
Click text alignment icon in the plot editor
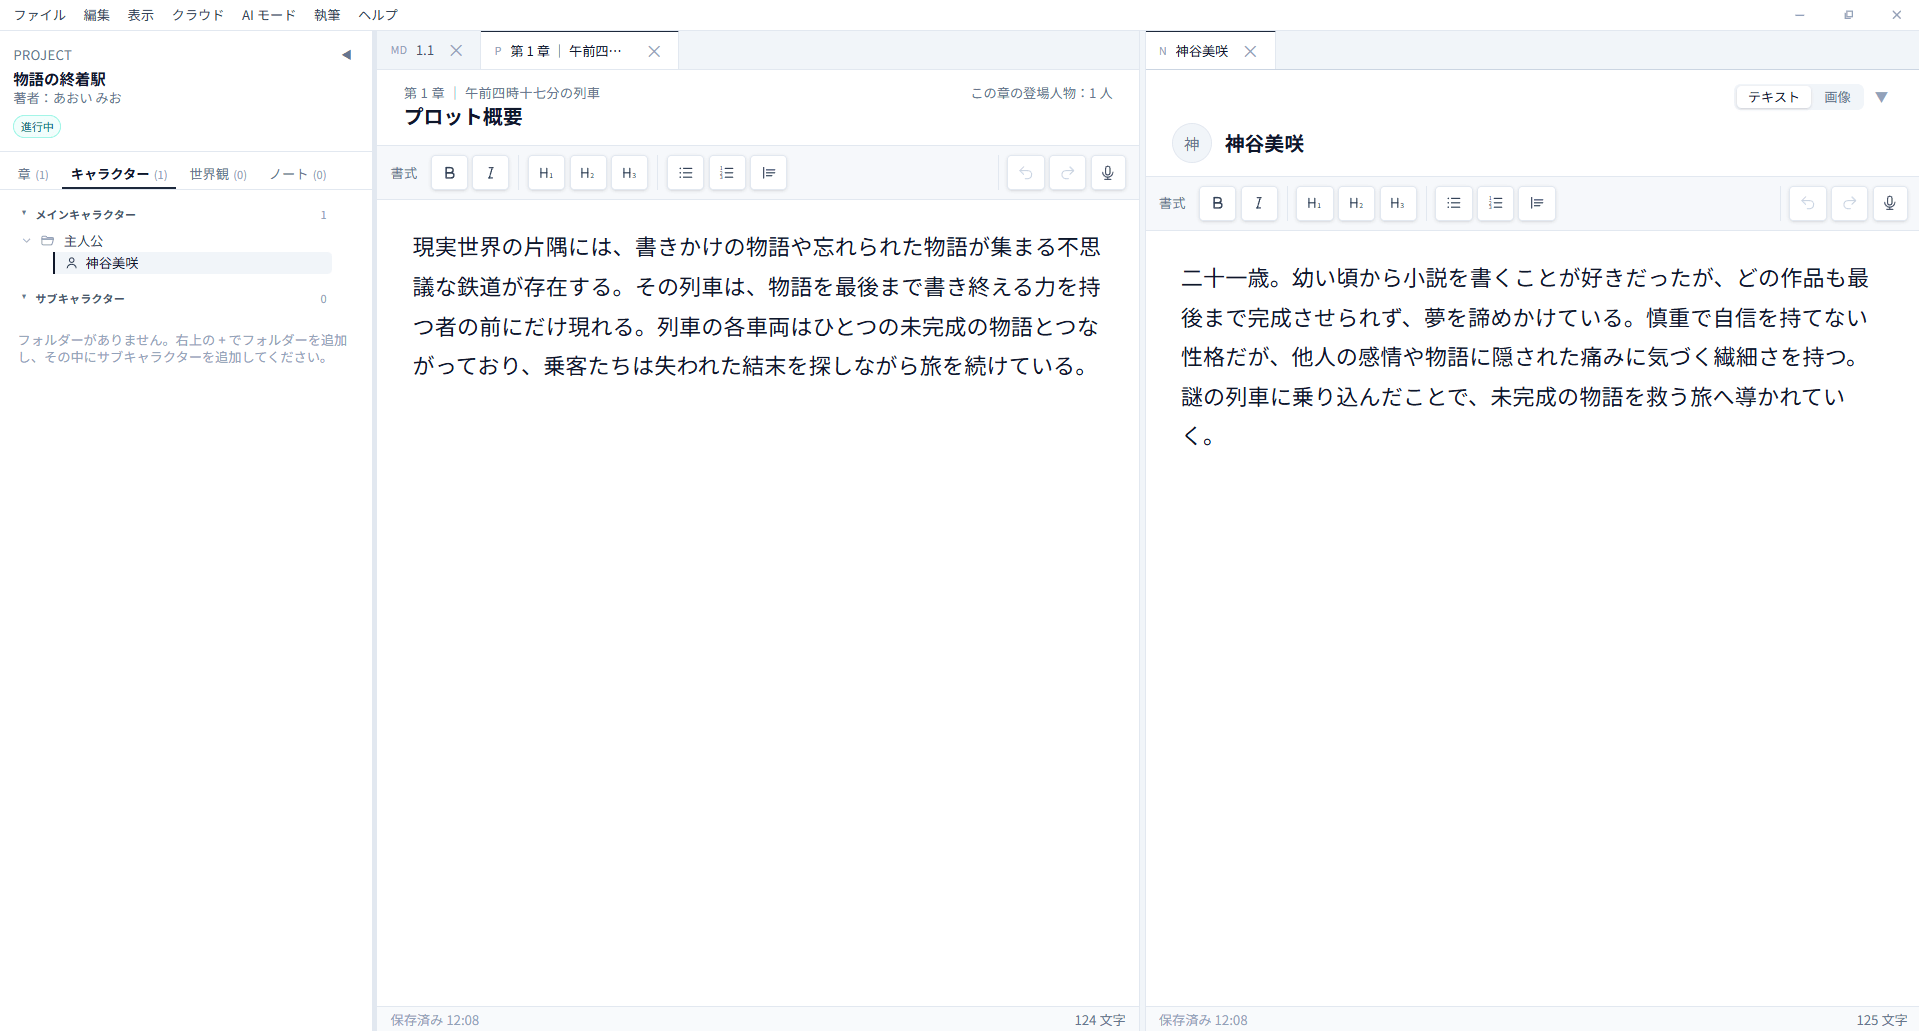[x=768, y=173]
